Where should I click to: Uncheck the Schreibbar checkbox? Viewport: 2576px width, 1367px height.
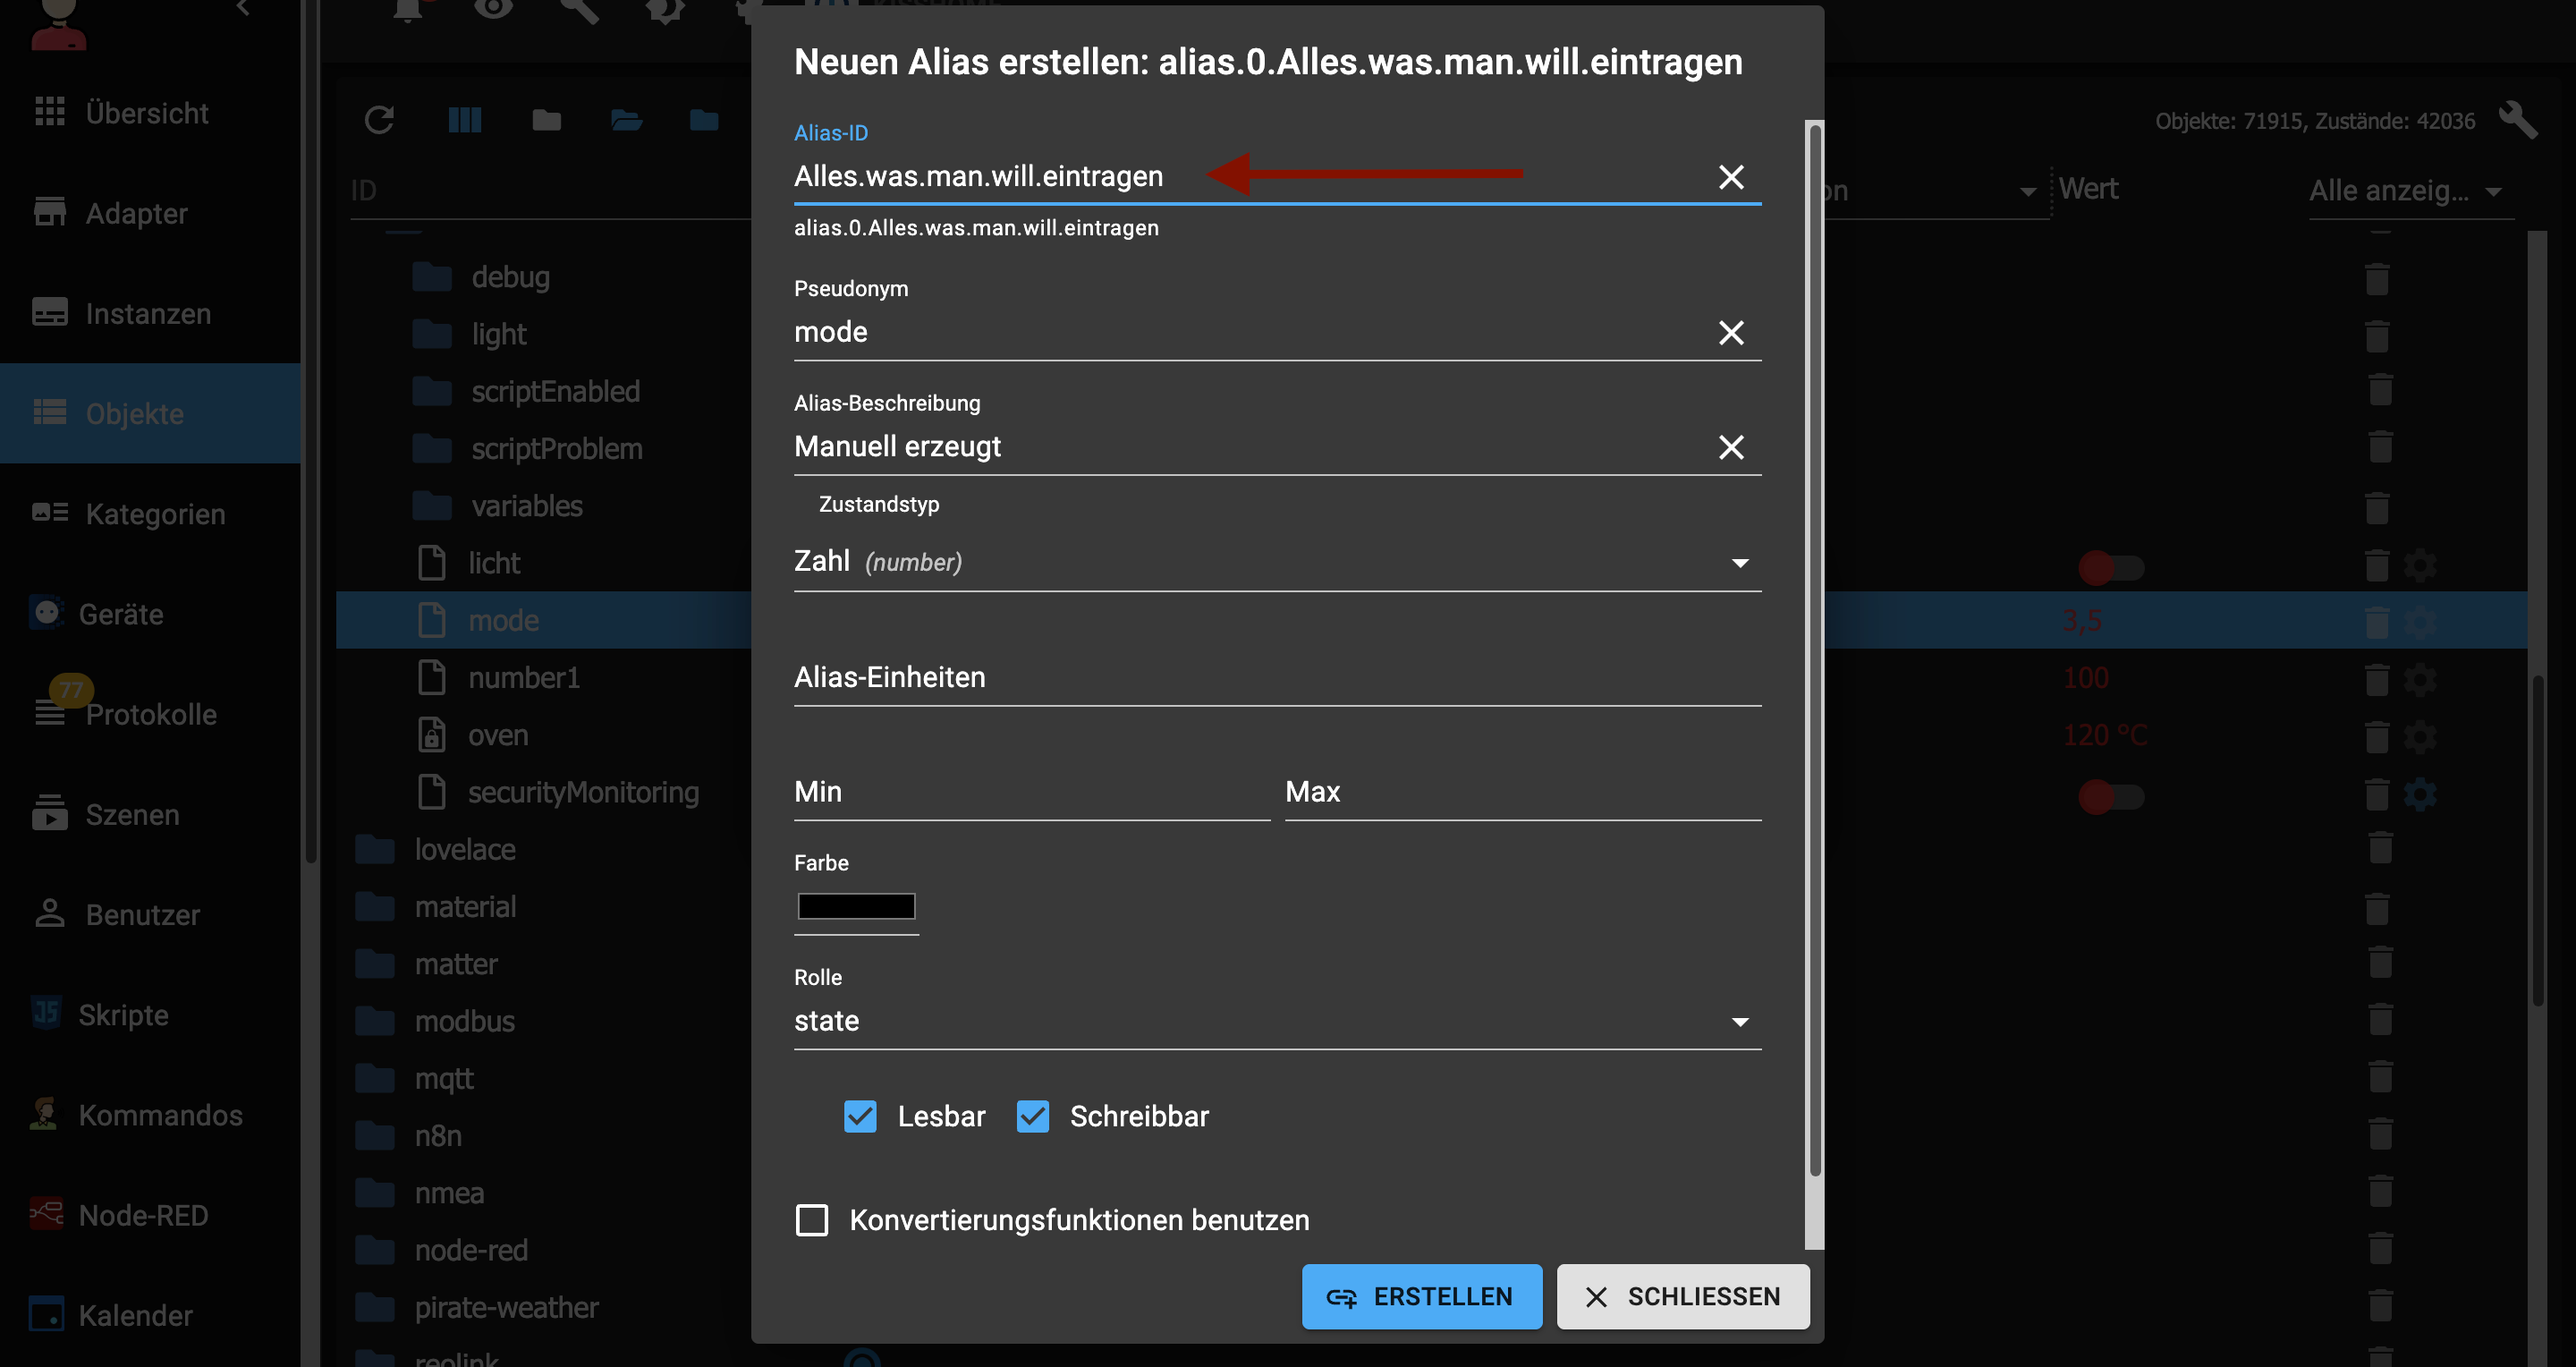tap(1032, 1116)
